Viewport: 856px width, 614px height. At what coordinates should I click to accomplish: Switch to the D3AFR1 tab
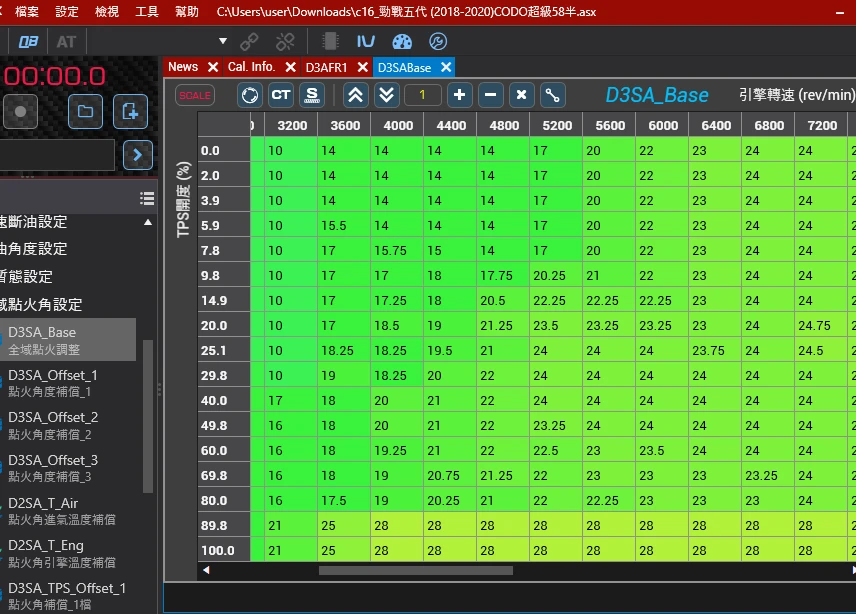[326, 68]
